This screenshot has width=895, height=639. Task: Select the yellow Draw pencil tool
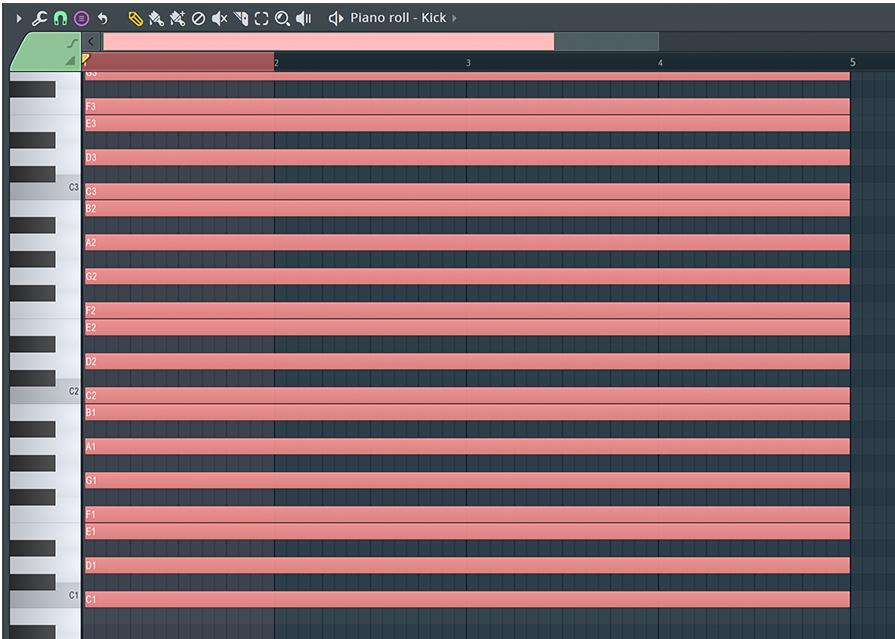coord(135,19)
